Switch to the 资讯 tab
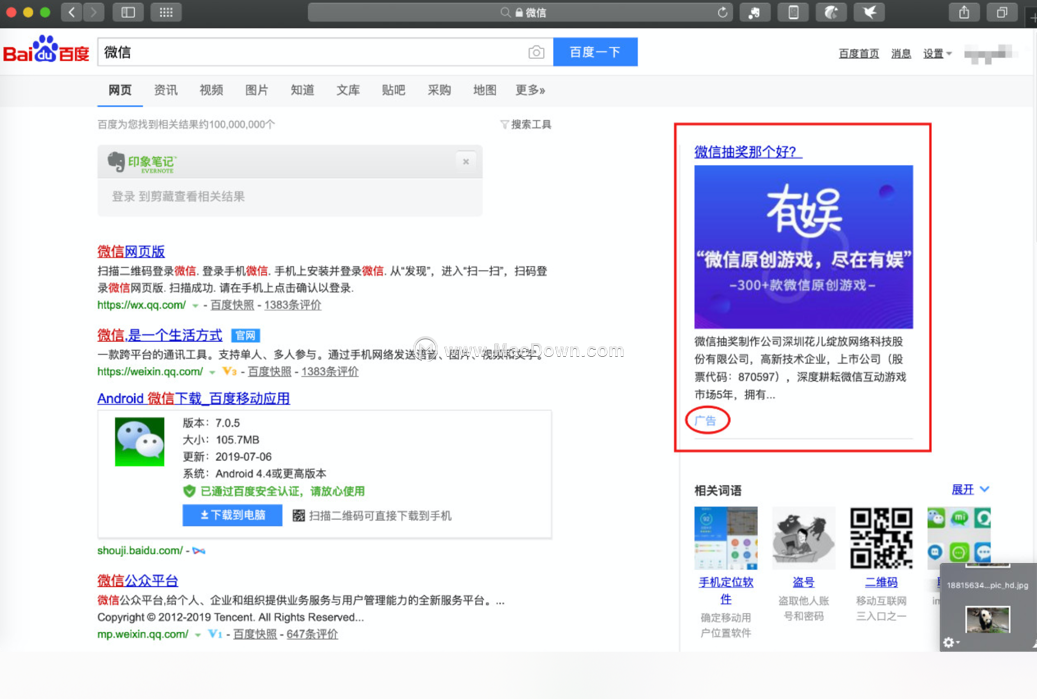The width and height of the screenshot is (1037, 699). pos(166,90)
